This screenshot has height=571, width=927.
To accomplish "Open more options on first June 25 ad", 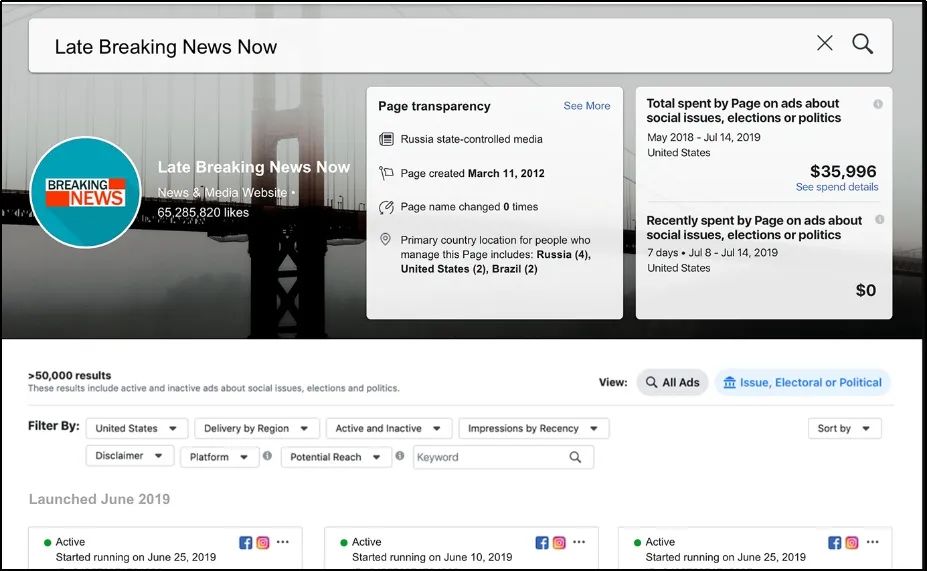I will (283, 541).
